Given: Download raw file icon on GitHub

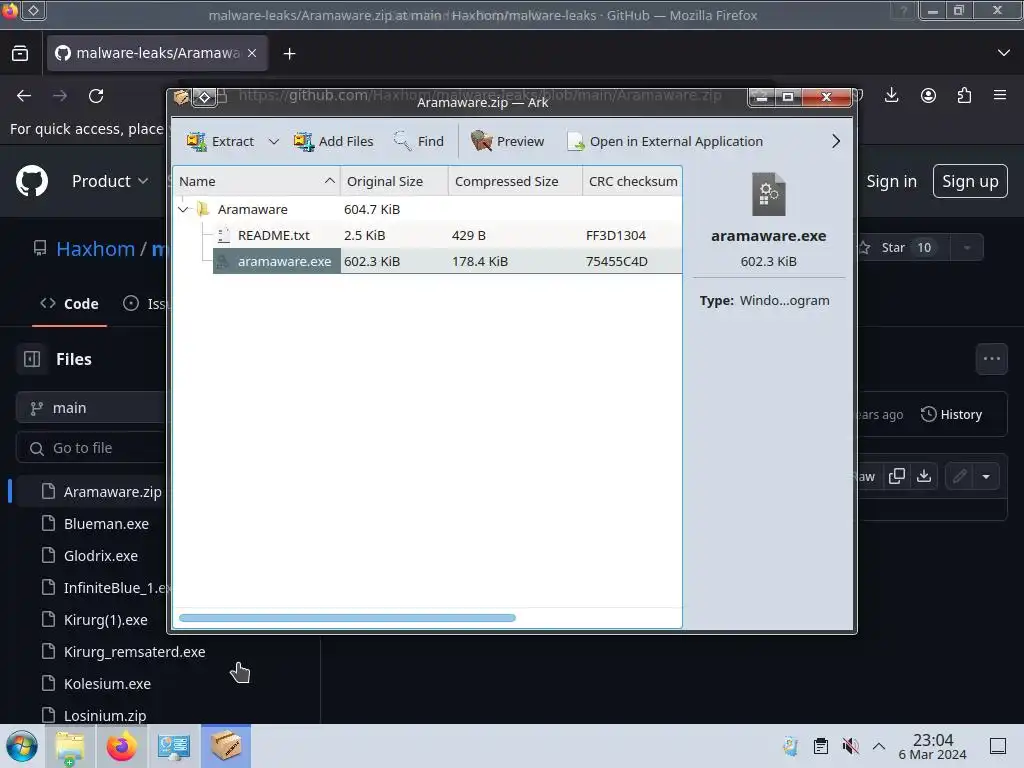Looking at the screenshot, I should (x=923, y=476).
